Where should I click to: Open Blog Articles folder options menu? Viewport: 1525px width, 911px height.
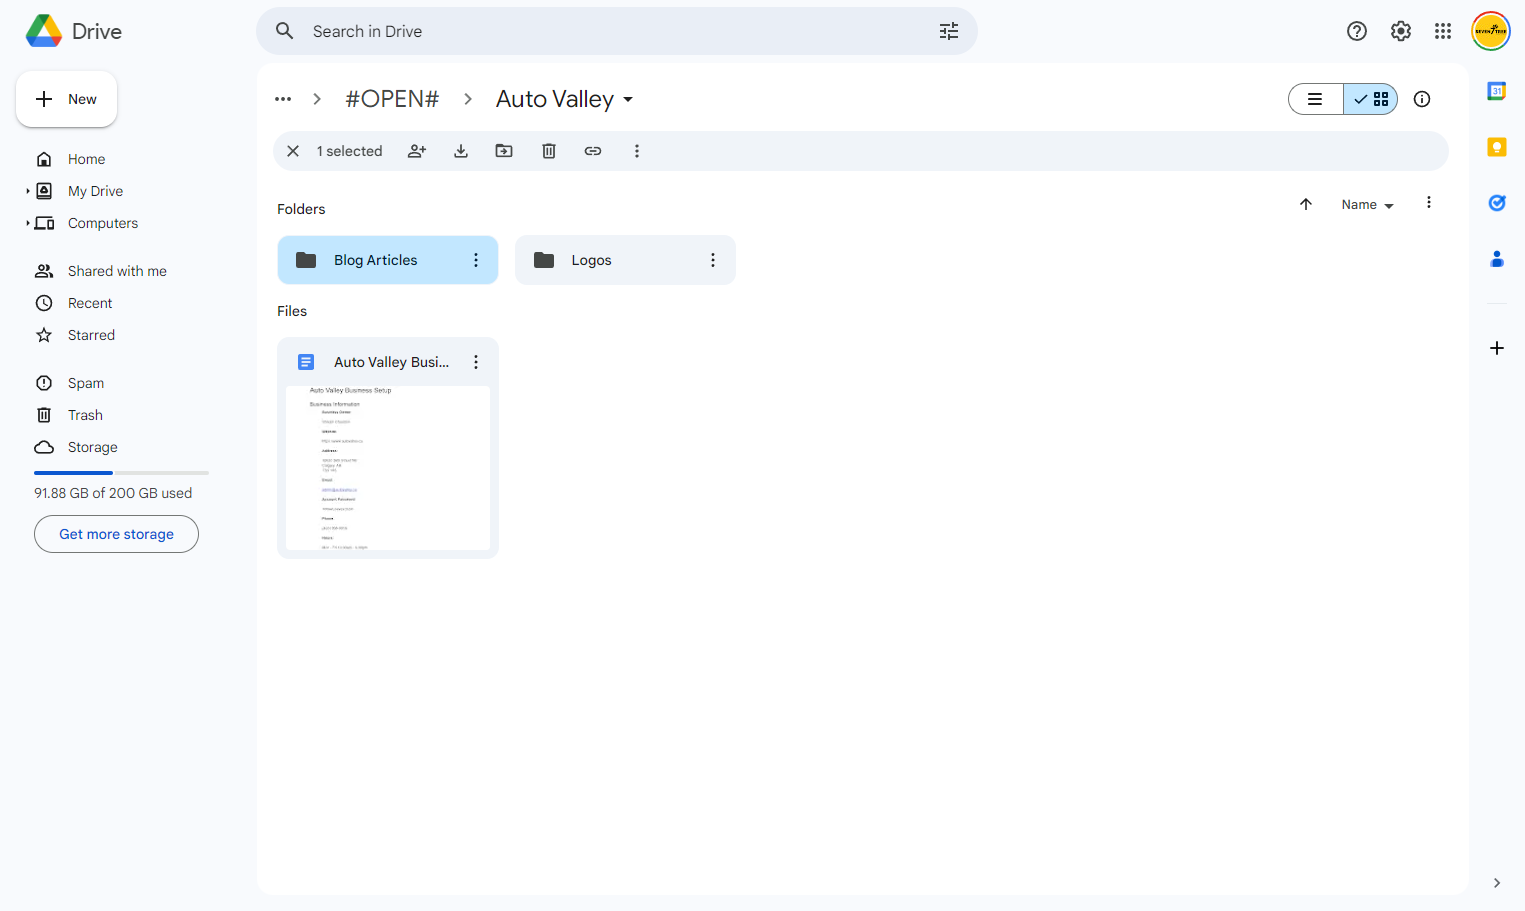(476, 260)
